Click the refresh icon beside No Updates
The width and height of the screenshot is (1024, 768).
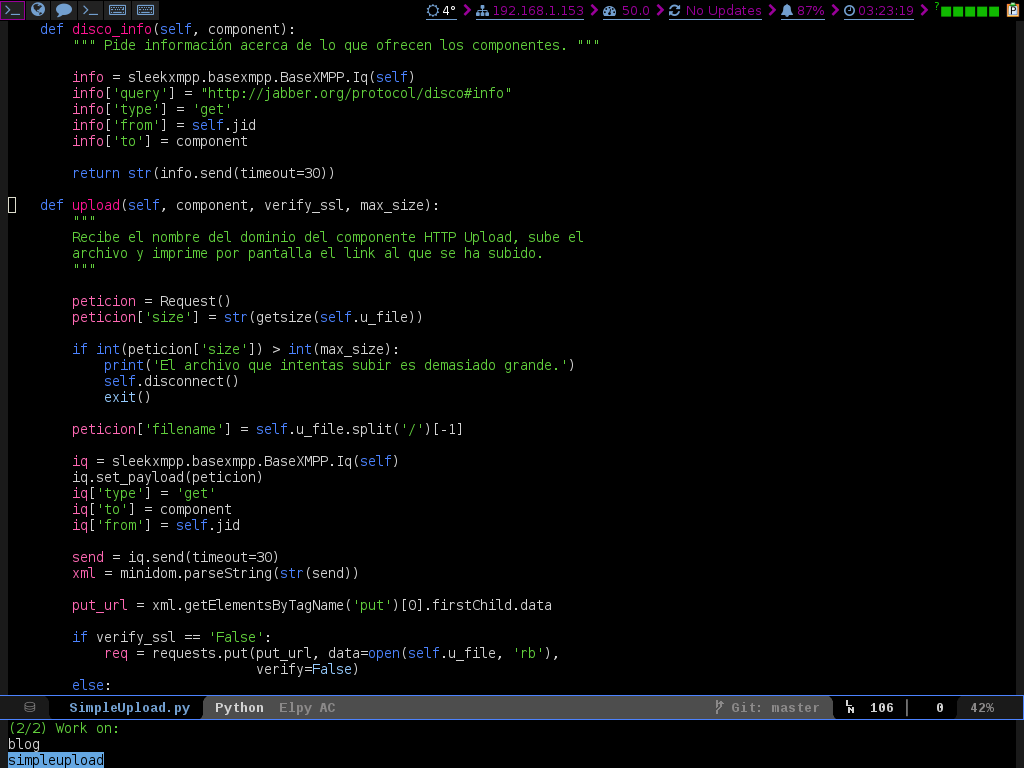675,10
